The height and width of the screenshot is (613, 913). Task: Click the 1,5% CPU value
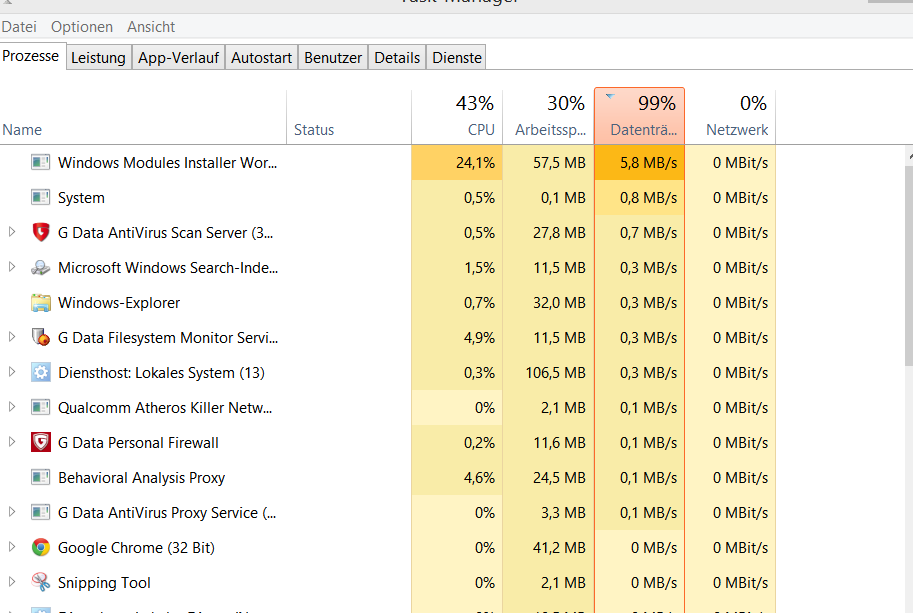[479, 268]
